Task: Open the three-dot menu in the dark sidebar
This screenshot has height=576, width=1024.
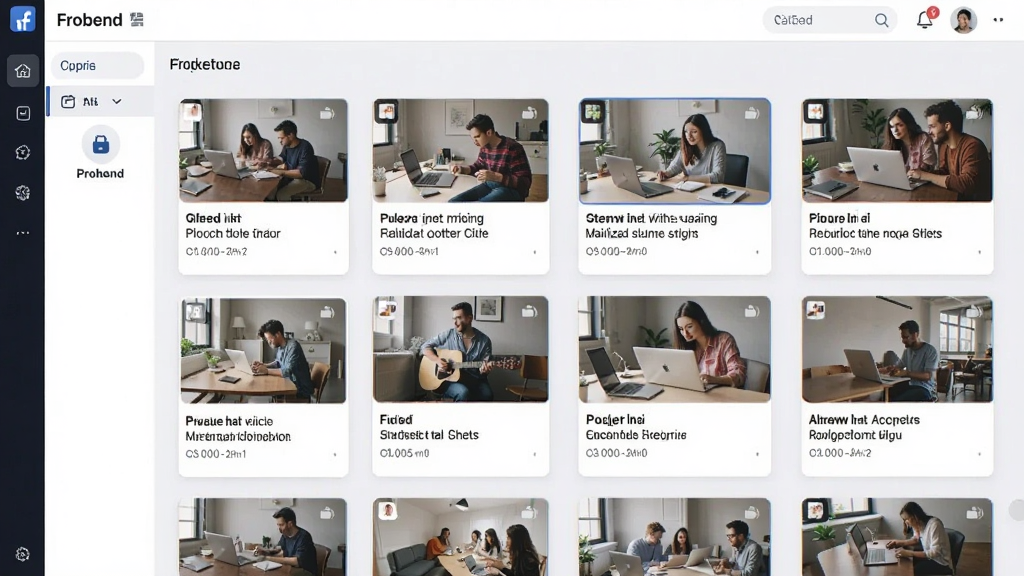Action: click(x=23, y=233)
